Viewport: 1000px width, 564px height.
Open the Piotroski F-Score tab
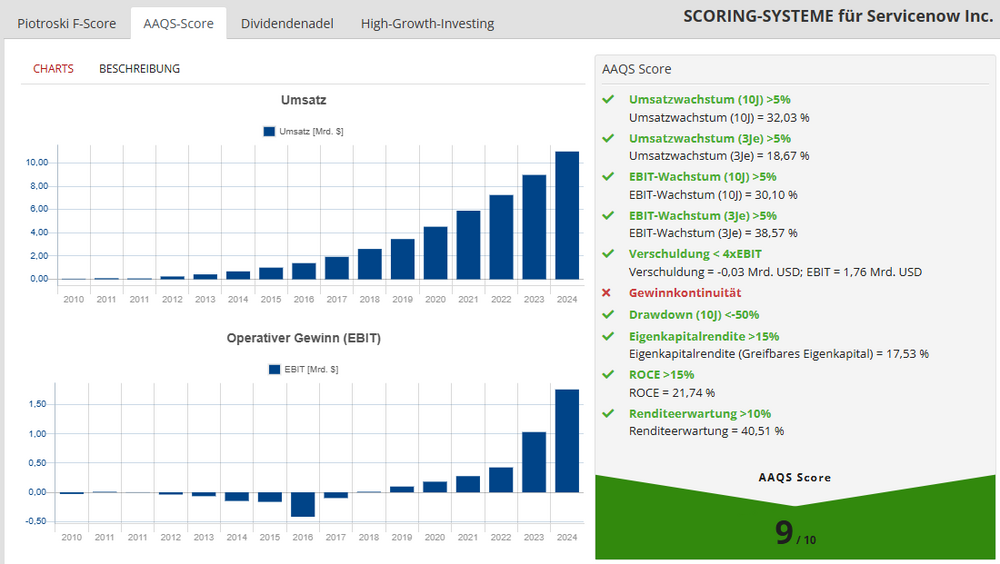(66, 24)
